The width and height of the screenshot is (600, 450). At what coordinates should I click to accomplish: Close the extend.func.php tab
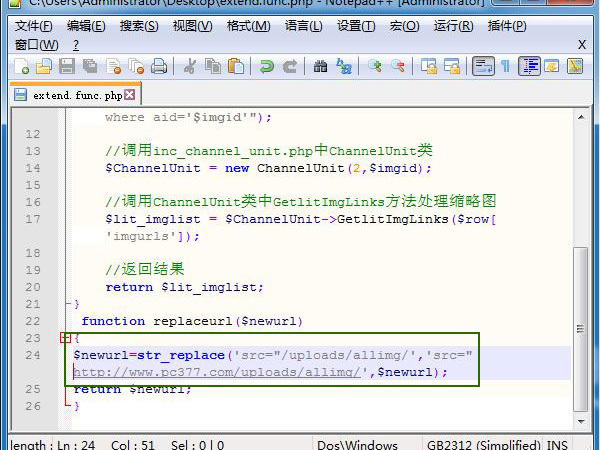[130, 95]
